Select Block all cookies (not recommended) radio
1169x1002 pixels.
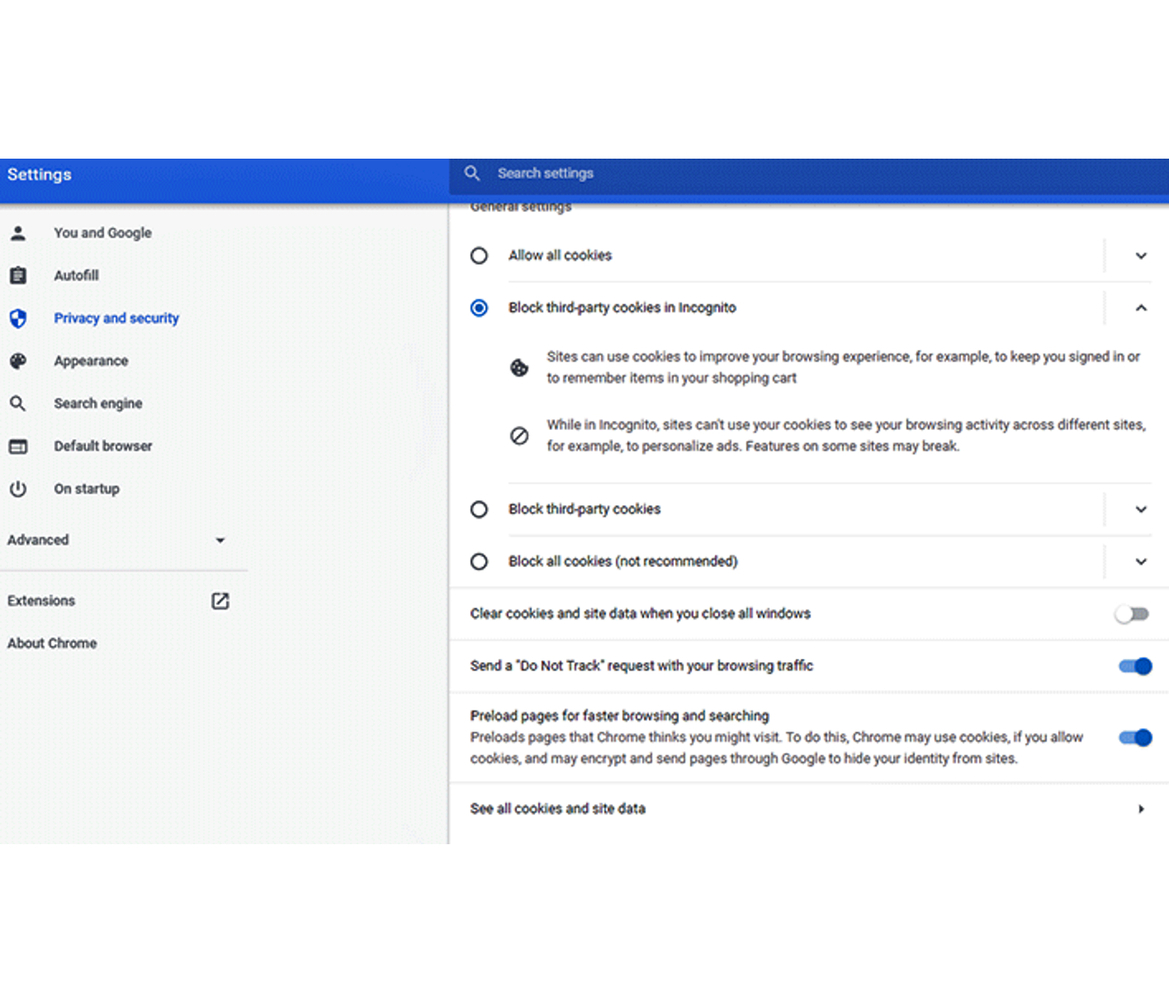click(x=479, y=561)
